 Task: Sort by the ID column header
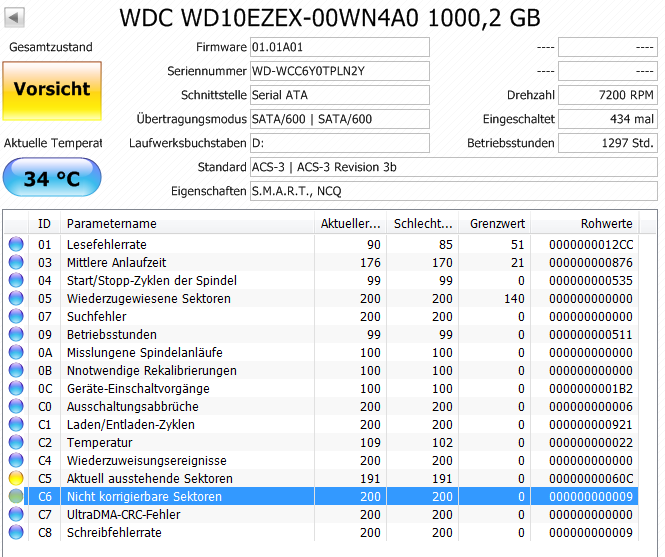[x=45, y=224]
